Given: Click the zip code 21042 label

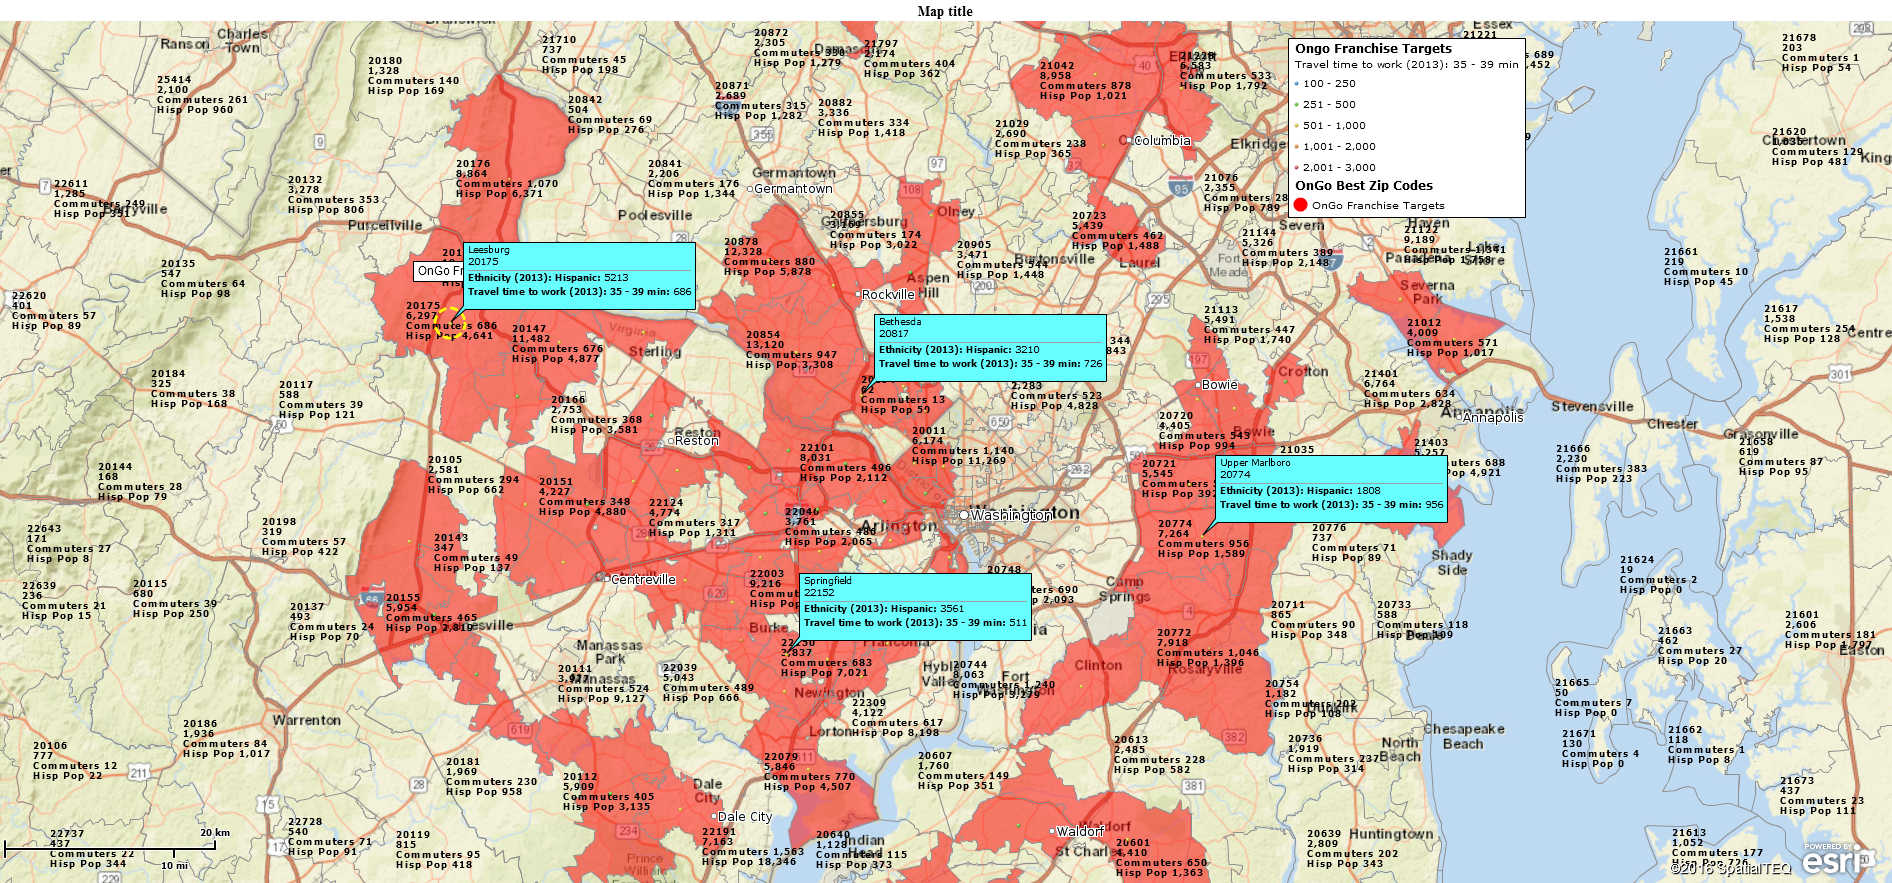Looking at the screenshot, I should coord(1057,66).
